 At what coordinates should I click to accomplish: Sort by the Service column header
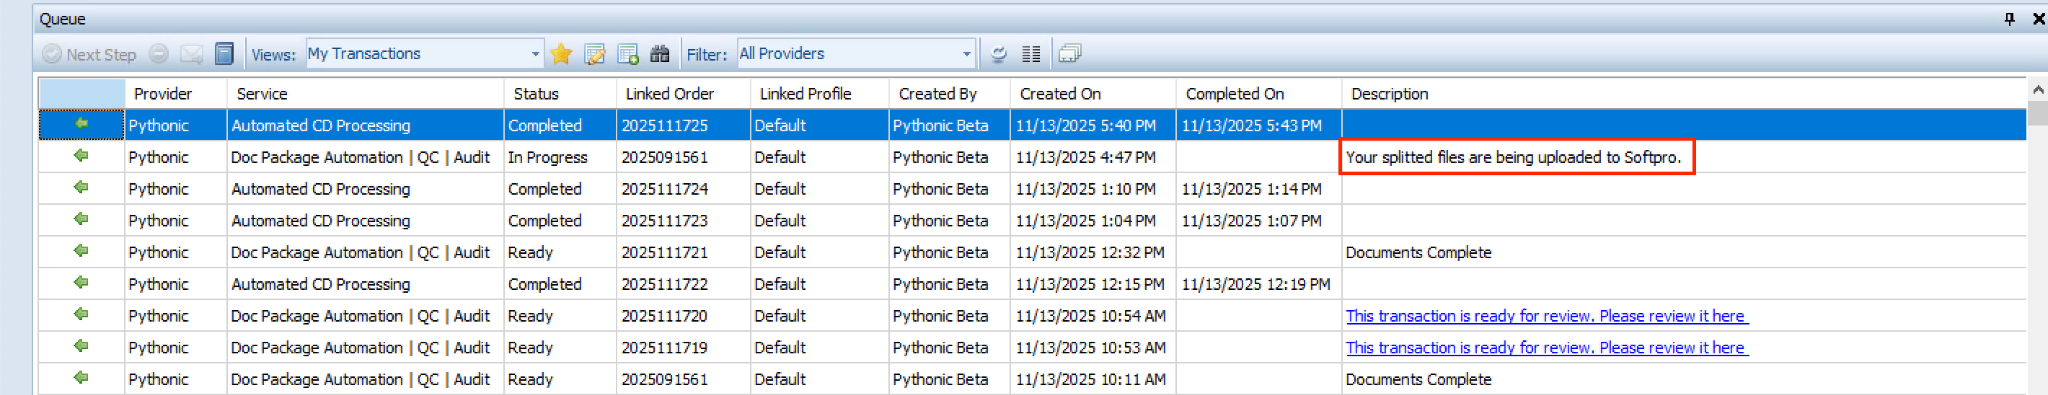tap(365, 94)
